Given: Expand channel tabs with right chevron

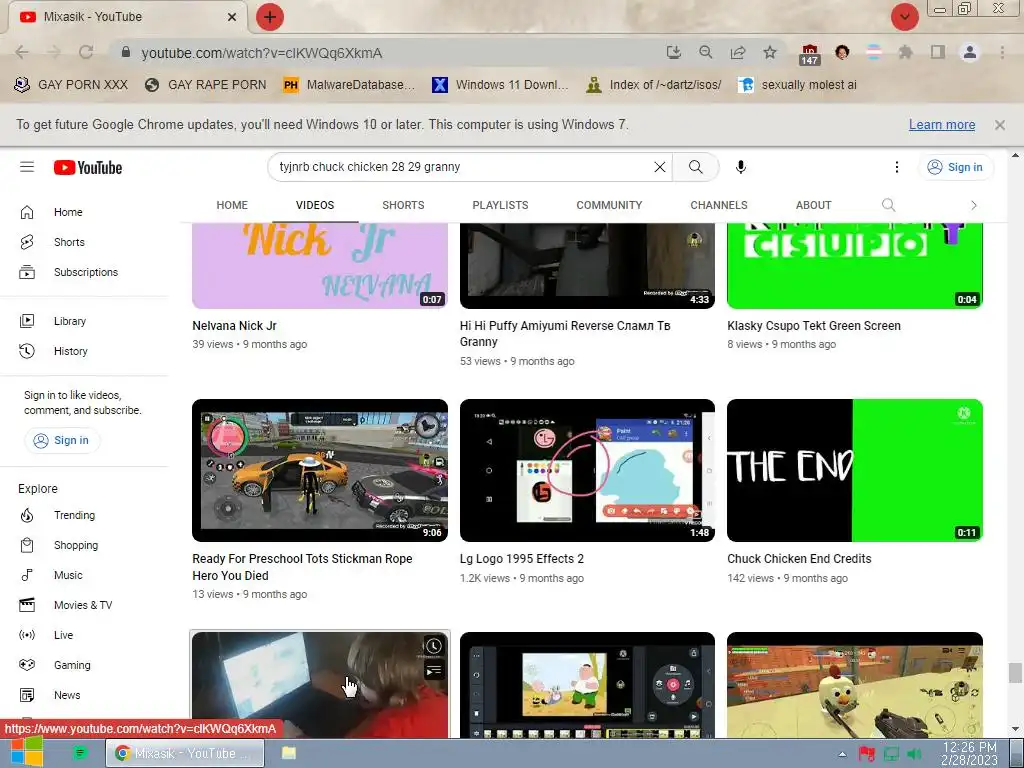Looking at the screenshot, I should [974, 205].
